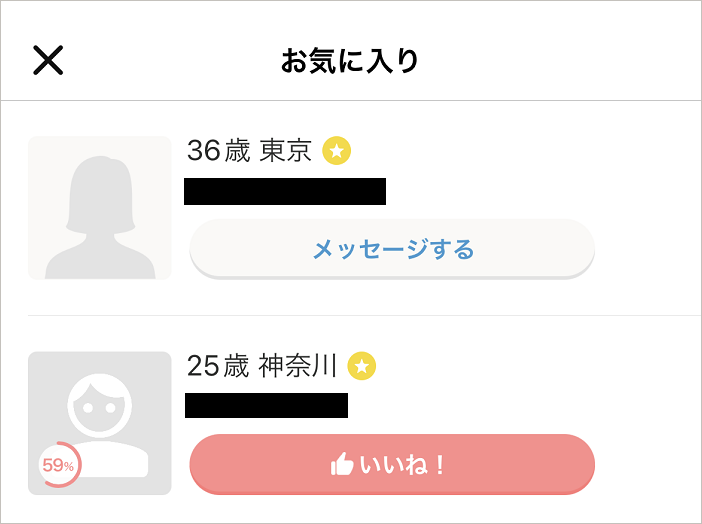Viewport: 702px width, 524px height.
Task: Open the 25歳 神奈川 avatar thumbnail
Action: (x=100, y=423)
